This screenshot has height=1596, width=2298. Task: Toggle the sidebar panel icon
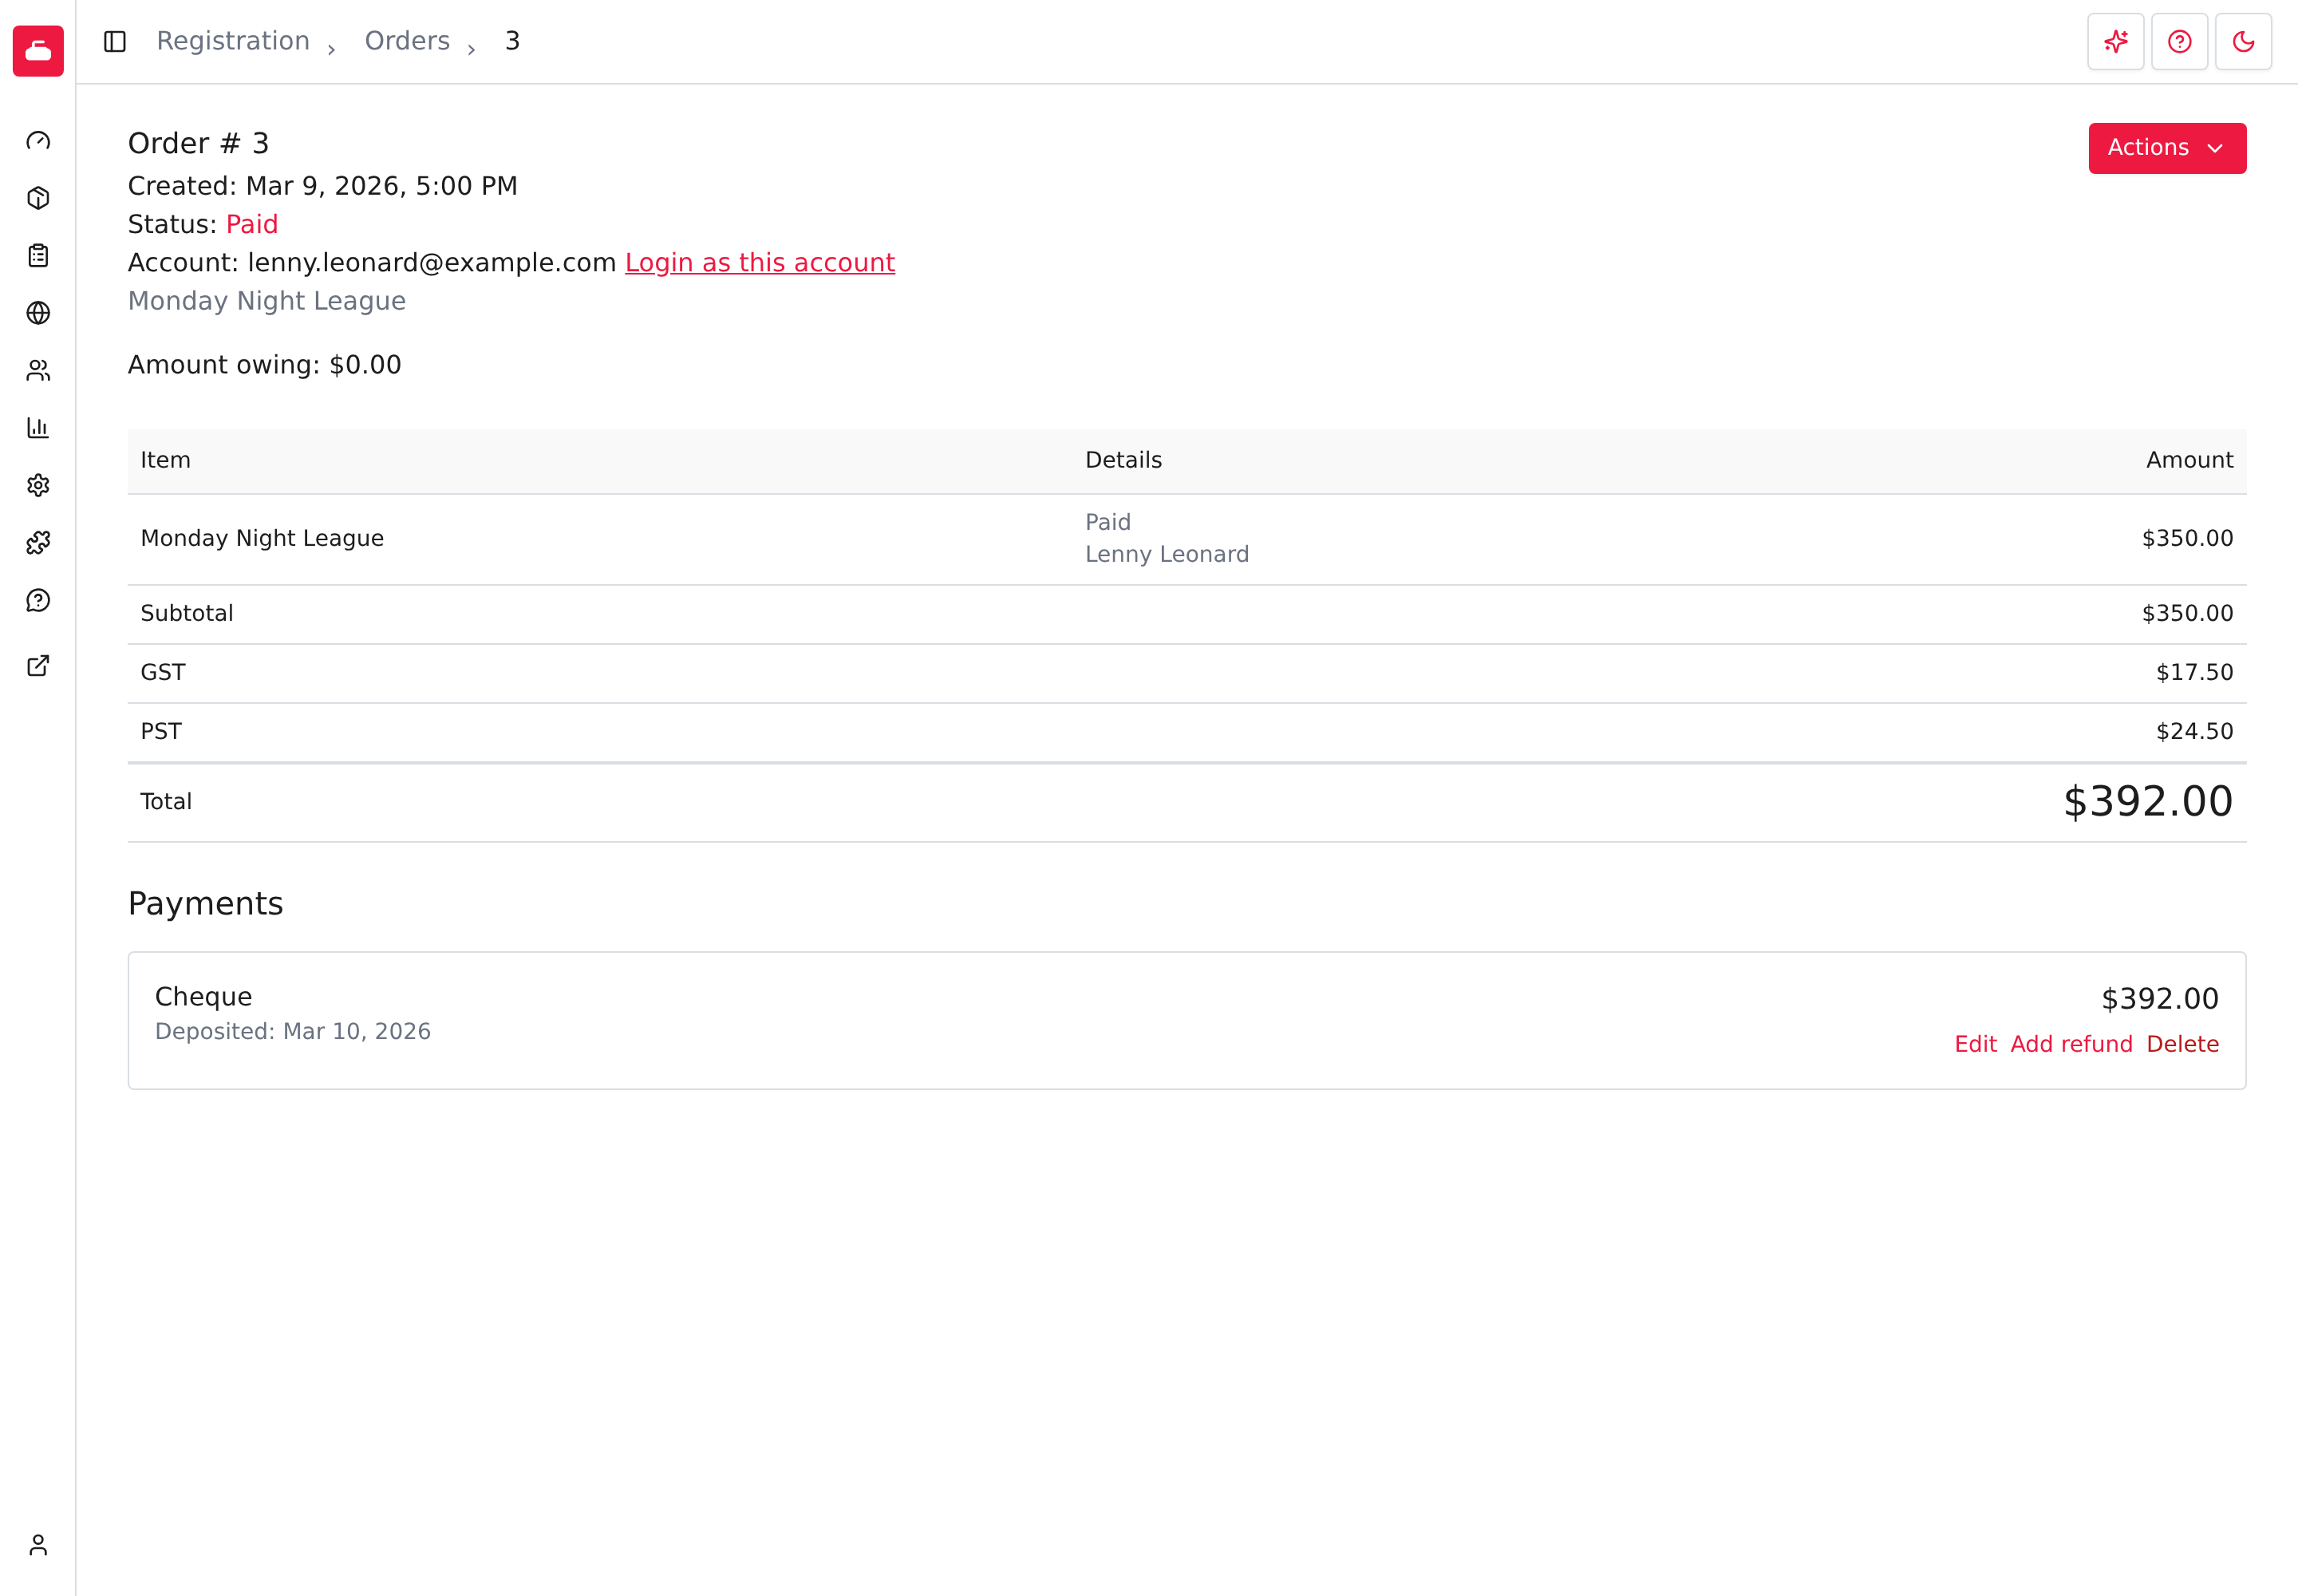coord(115,41)
